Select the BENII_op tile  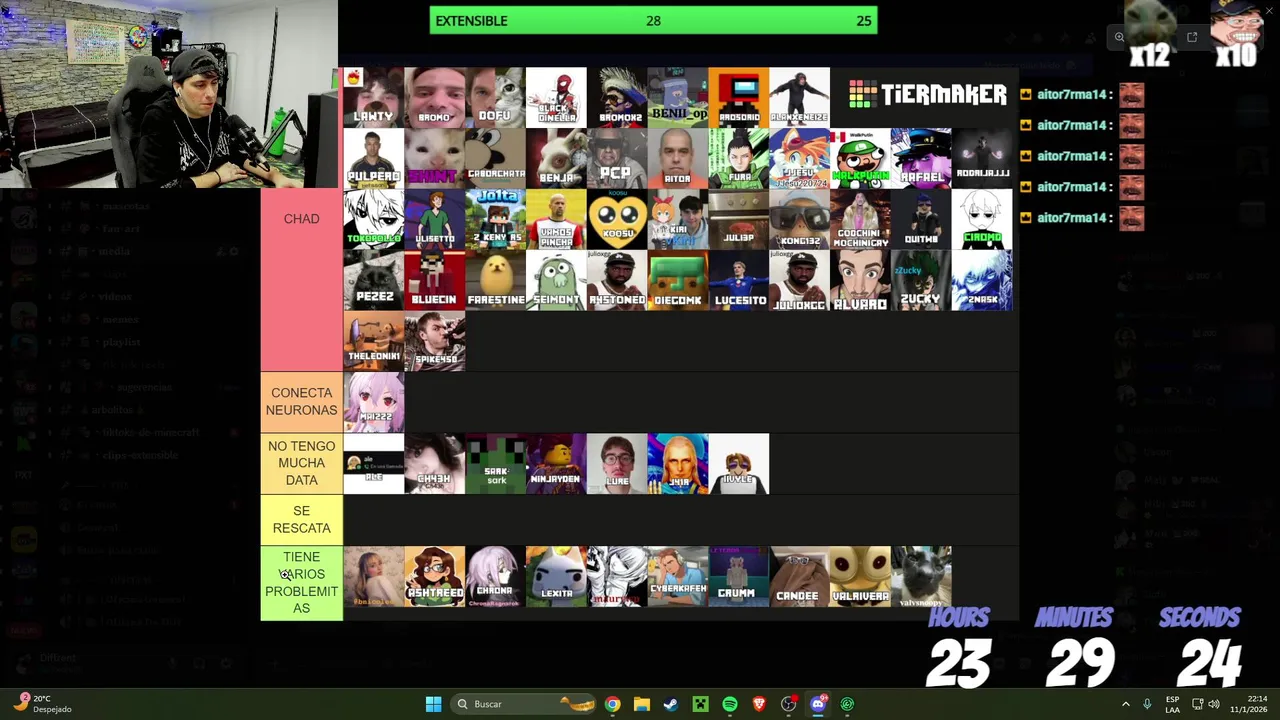[x=678, y=97]
